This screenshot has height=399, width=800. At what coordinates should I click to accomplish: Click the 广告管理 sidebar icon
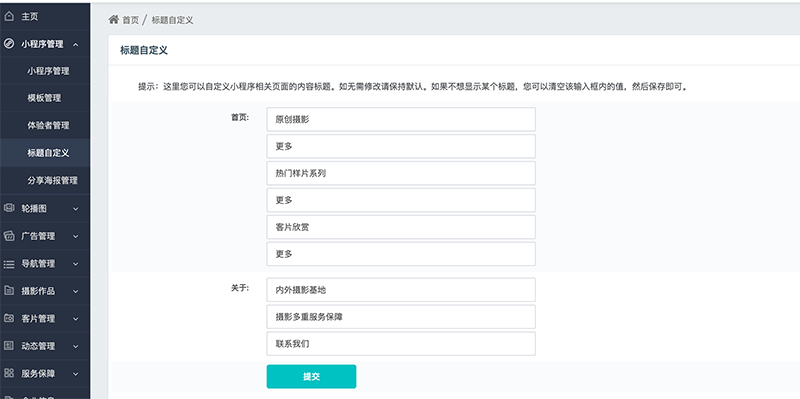[x=9, y=236]
